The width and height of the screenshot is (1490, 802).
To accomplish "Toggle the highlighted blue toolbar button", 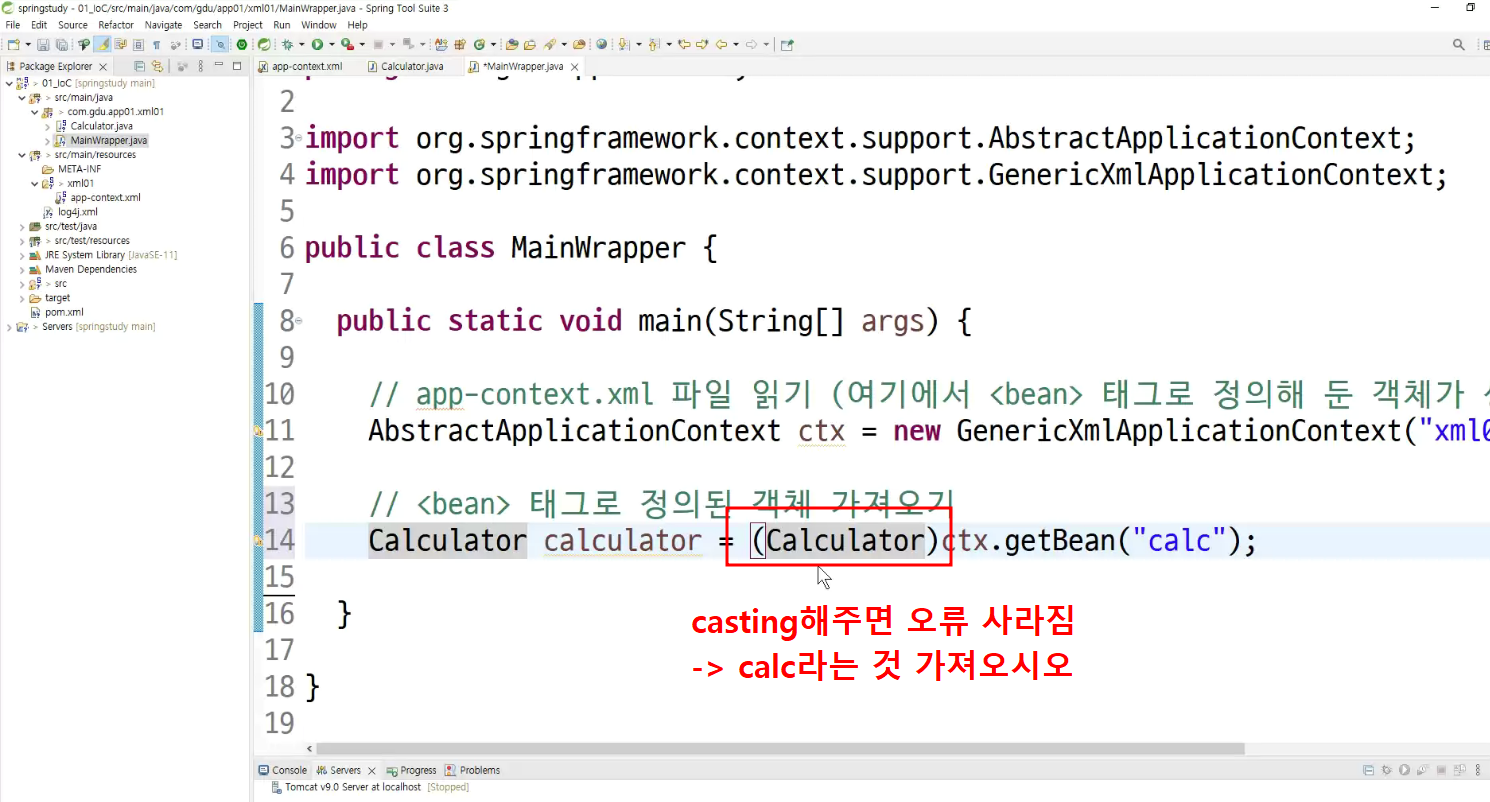I will 220,44.
